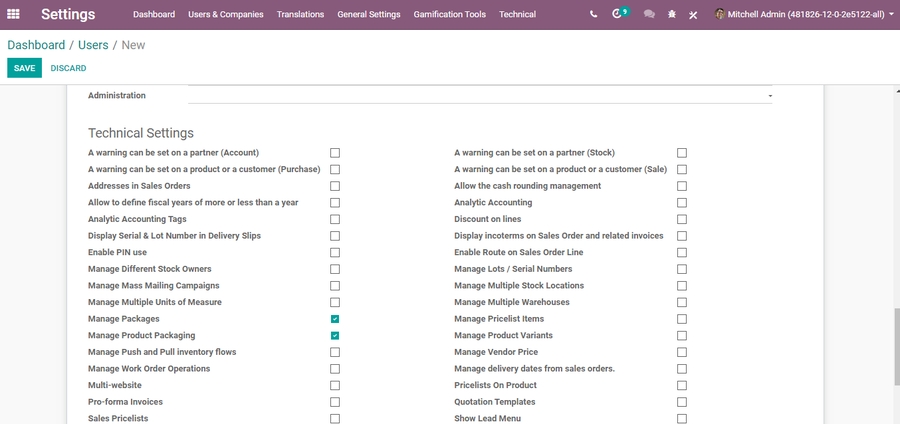The image size is (900, 424).
Task: Check the Discount on lines box
Action: pyautogui.click(x=682, y=219)
